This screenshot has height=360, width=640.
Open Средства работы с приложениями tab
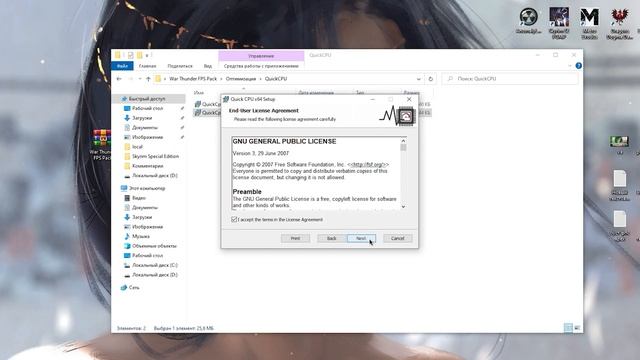(261, 66)
